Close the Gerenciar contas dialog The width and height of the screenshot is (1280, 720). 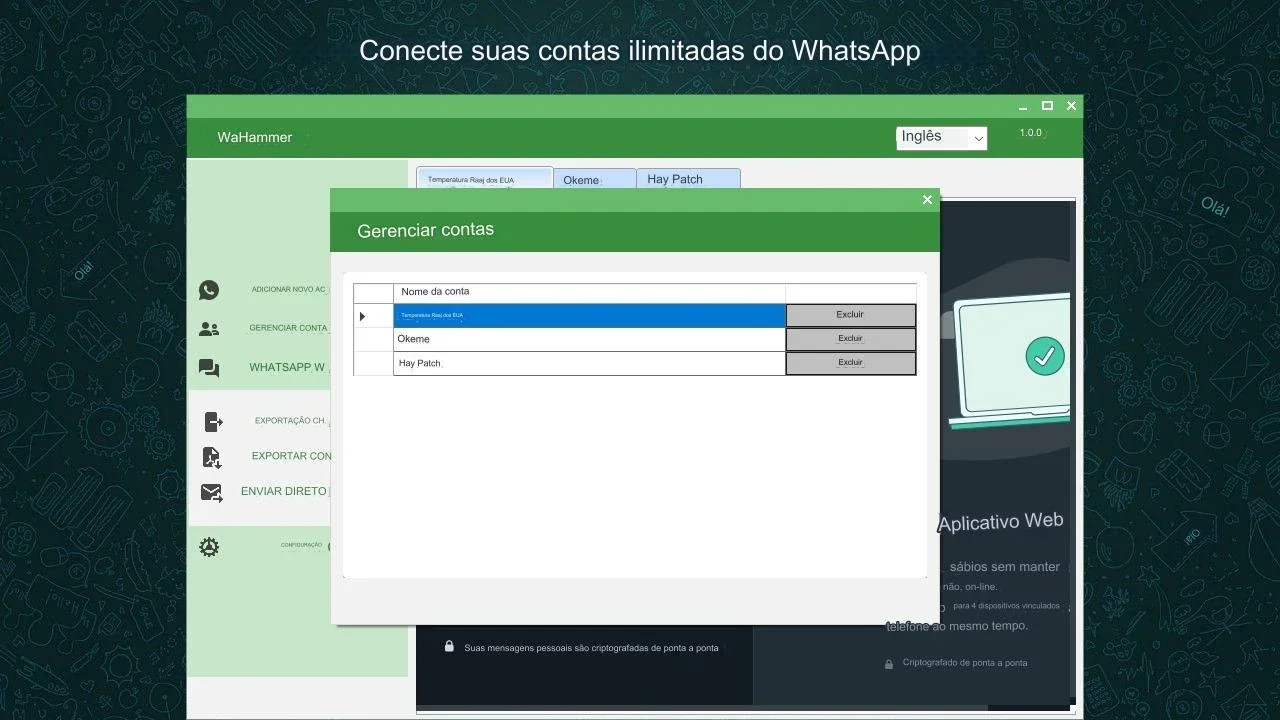click(x=927, y=200)
